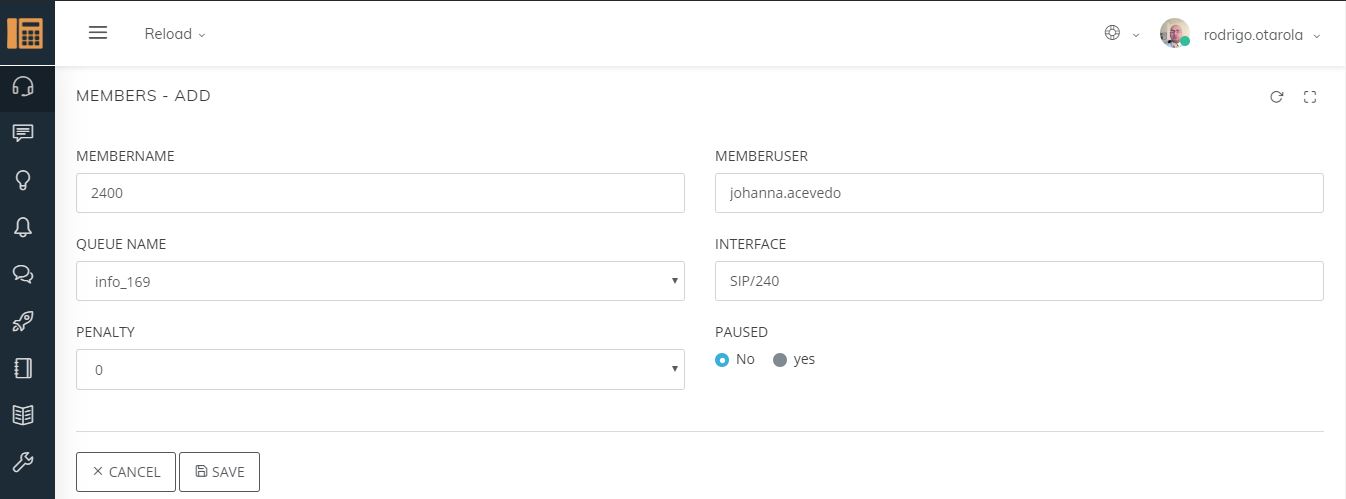1346x499 pixels.
Task: Open notifications bell in sidebar
Action: 22,227
